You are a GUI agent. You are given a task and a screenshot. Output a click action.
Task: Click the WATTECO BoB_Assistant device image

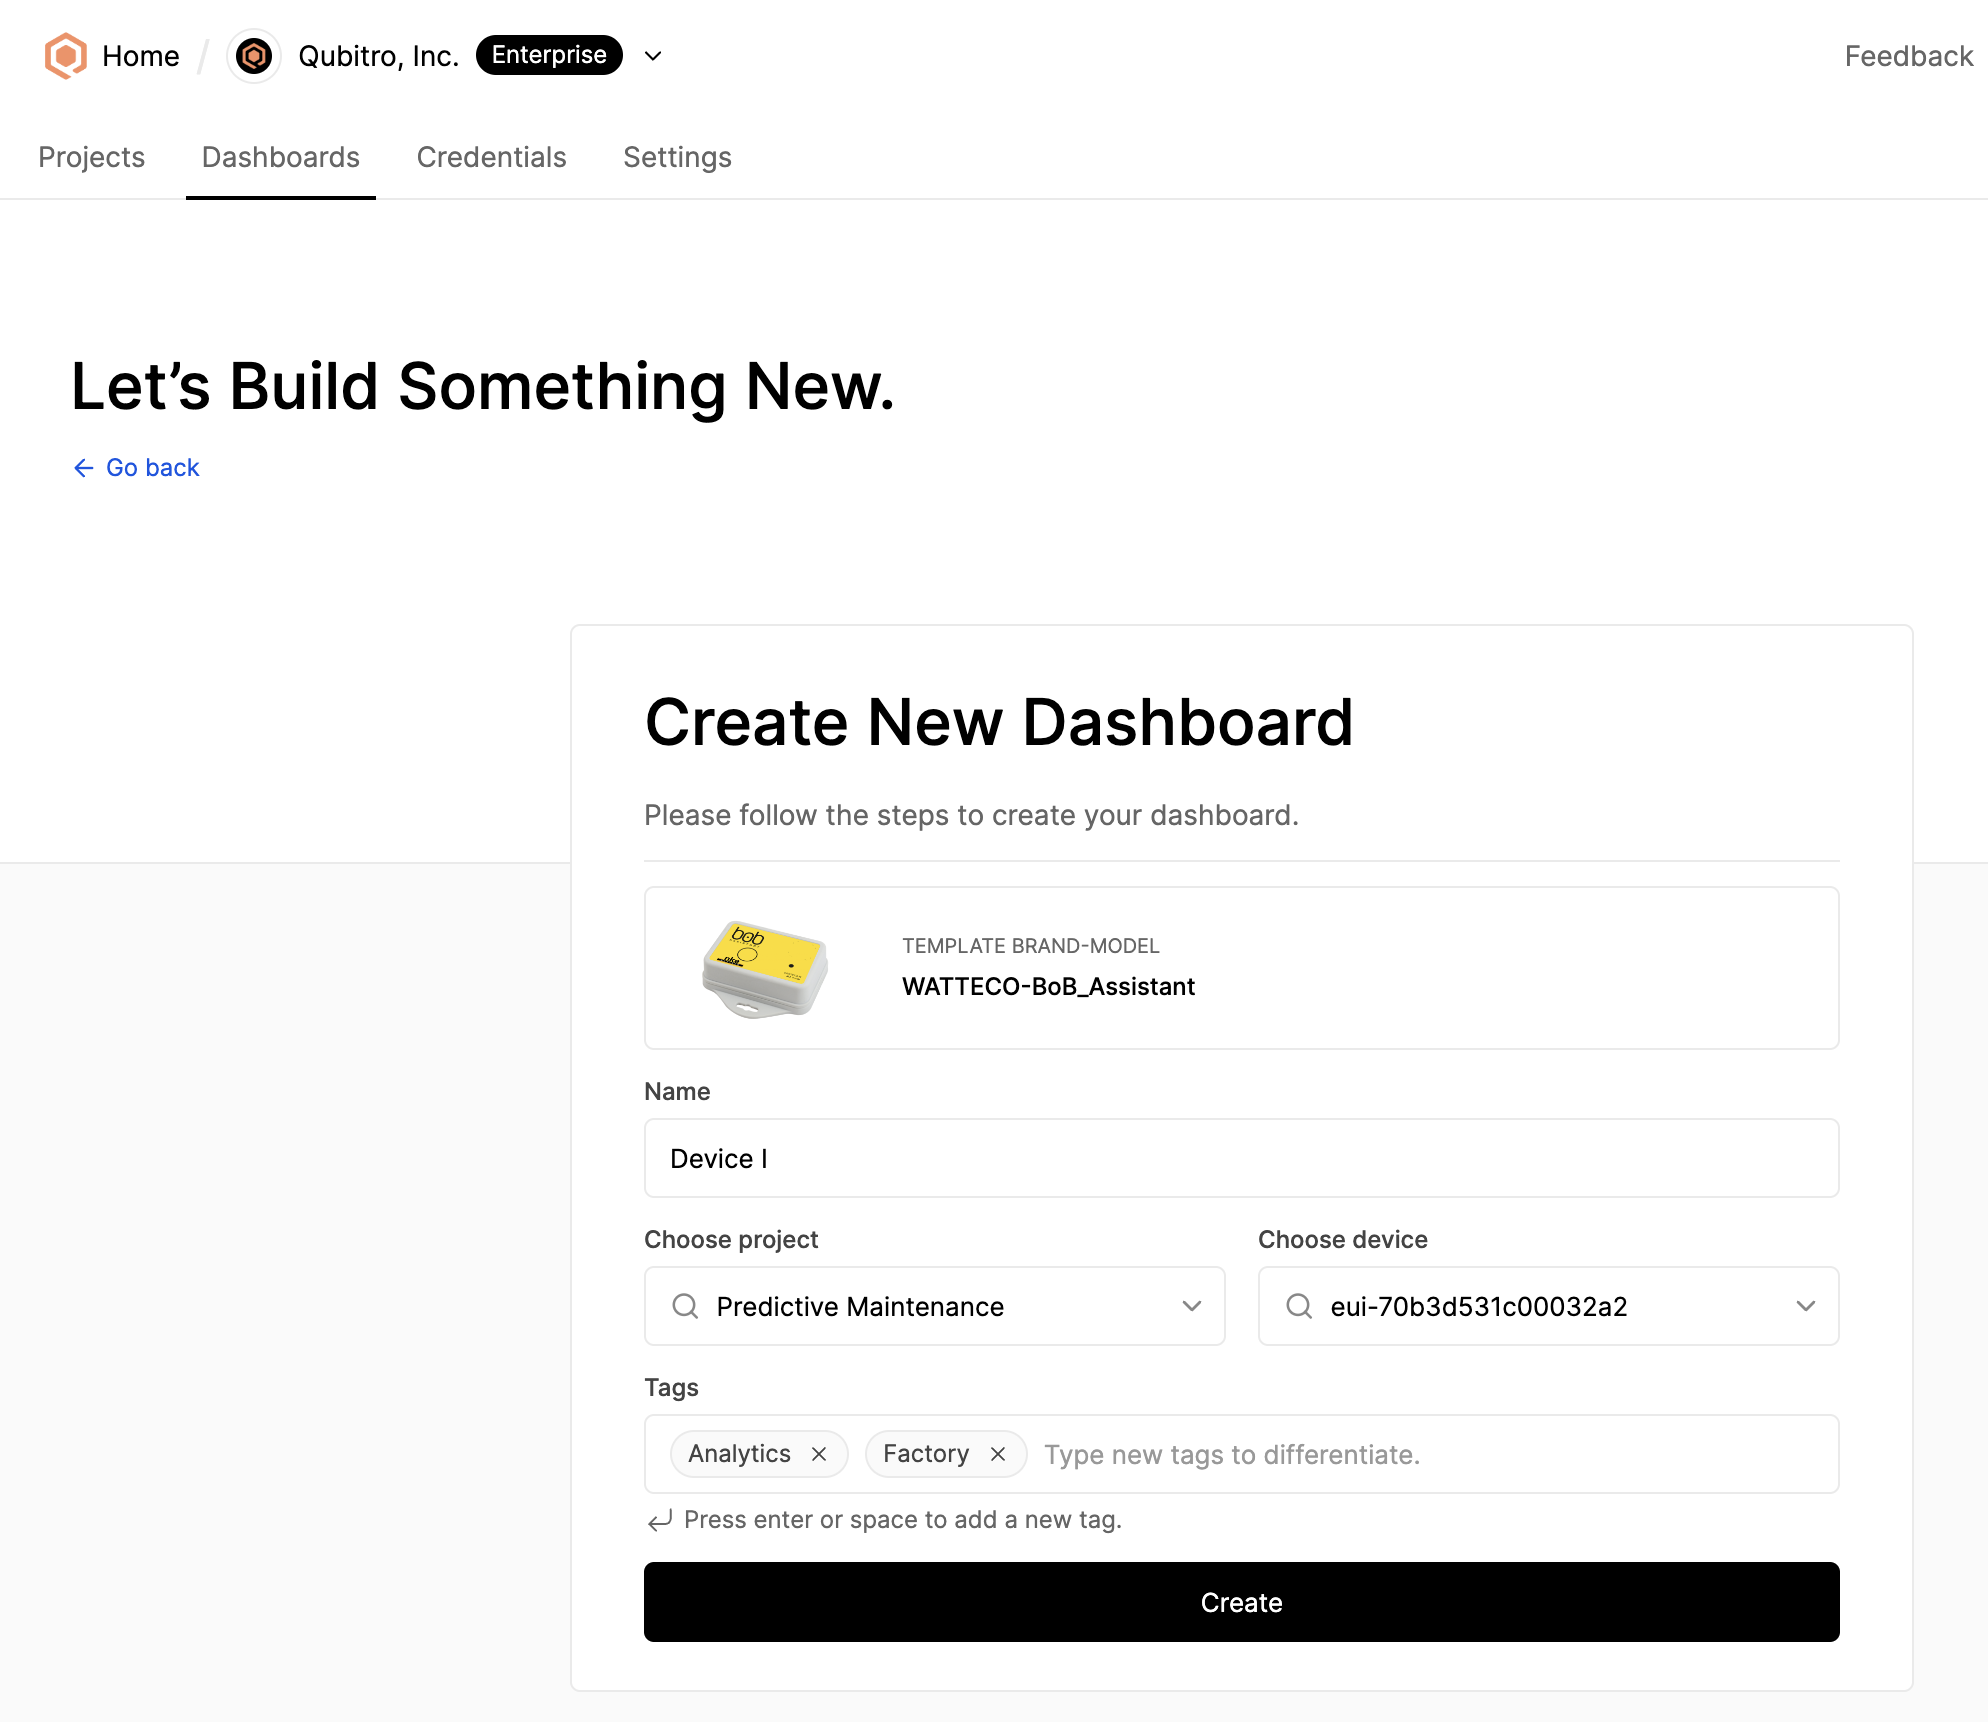[763, 966]
